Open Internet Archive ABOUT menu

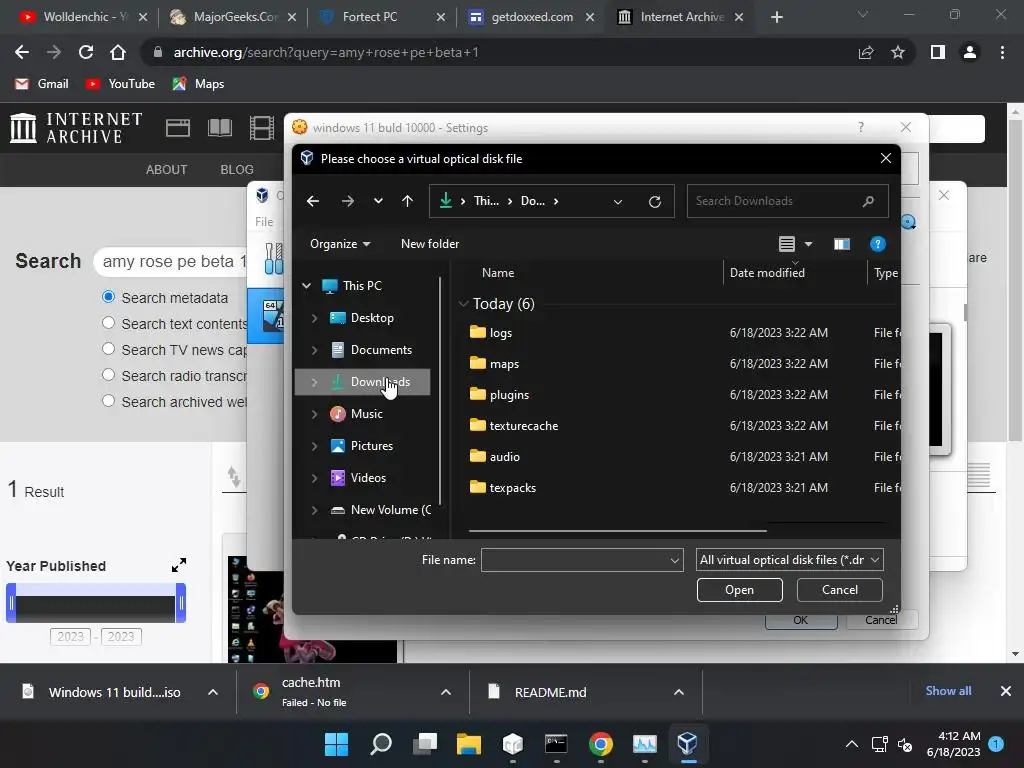pyautogui.click(x=167, y=170)
